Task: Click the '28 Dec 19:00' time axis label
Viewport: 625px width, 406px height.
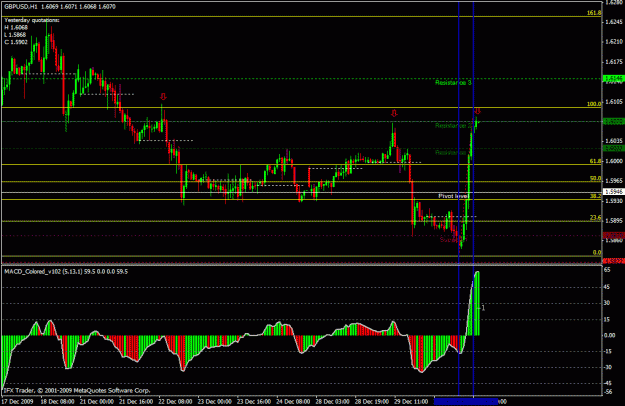Action: coord(372,402)
